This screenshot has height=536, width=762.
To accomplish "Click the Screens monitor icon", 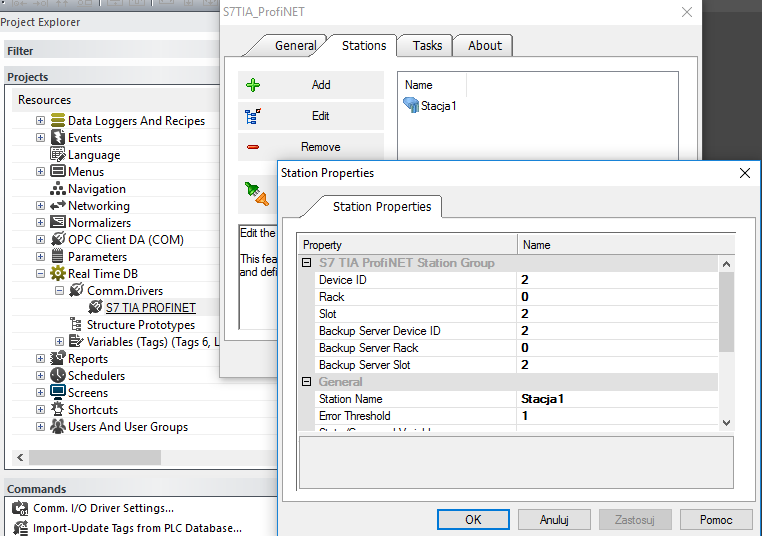I will coord(58,392).
